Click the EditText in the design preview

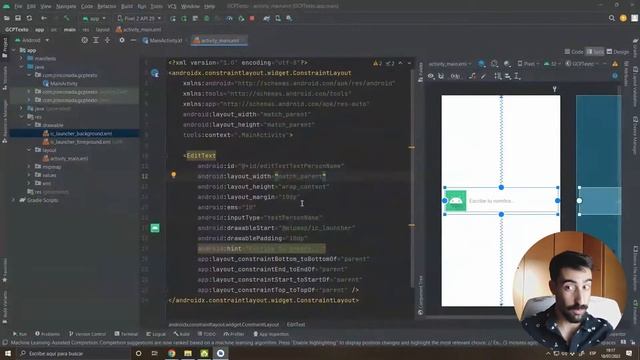point(501,200)
